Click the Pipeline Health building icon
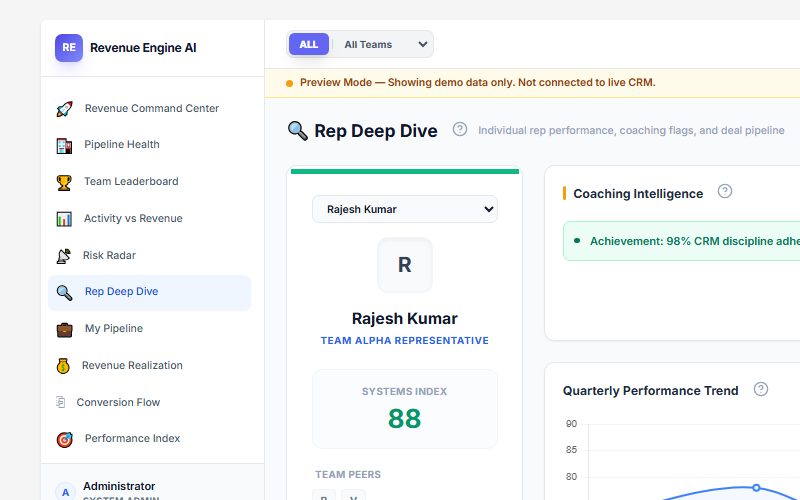 pos(64,145)
